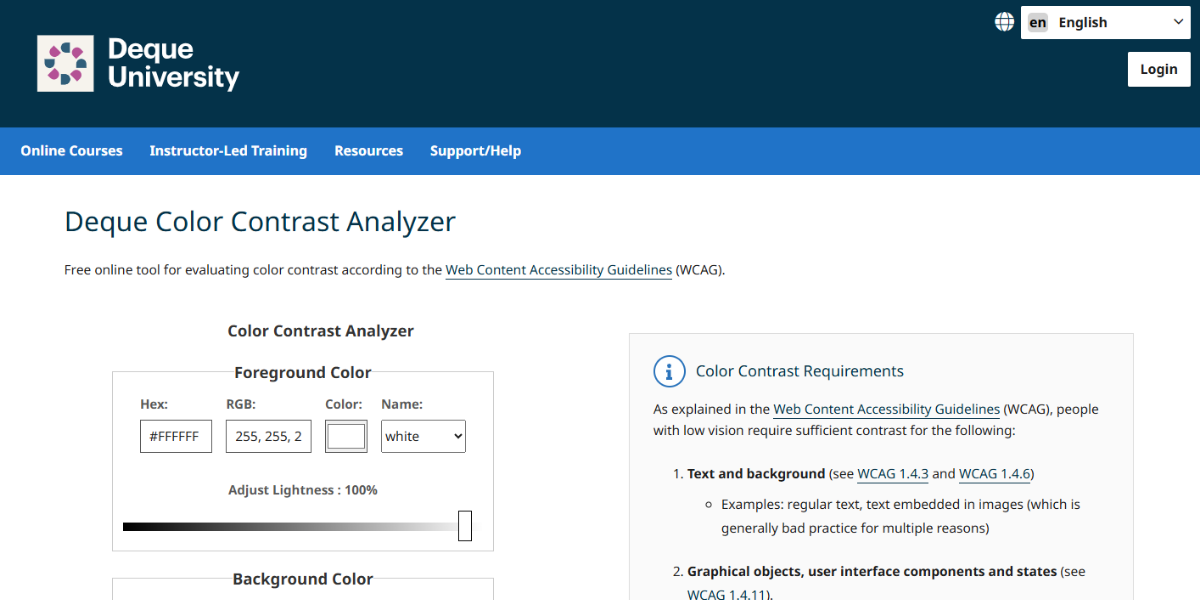Click the Hex input showing #FFFFFF

[176, 436]
